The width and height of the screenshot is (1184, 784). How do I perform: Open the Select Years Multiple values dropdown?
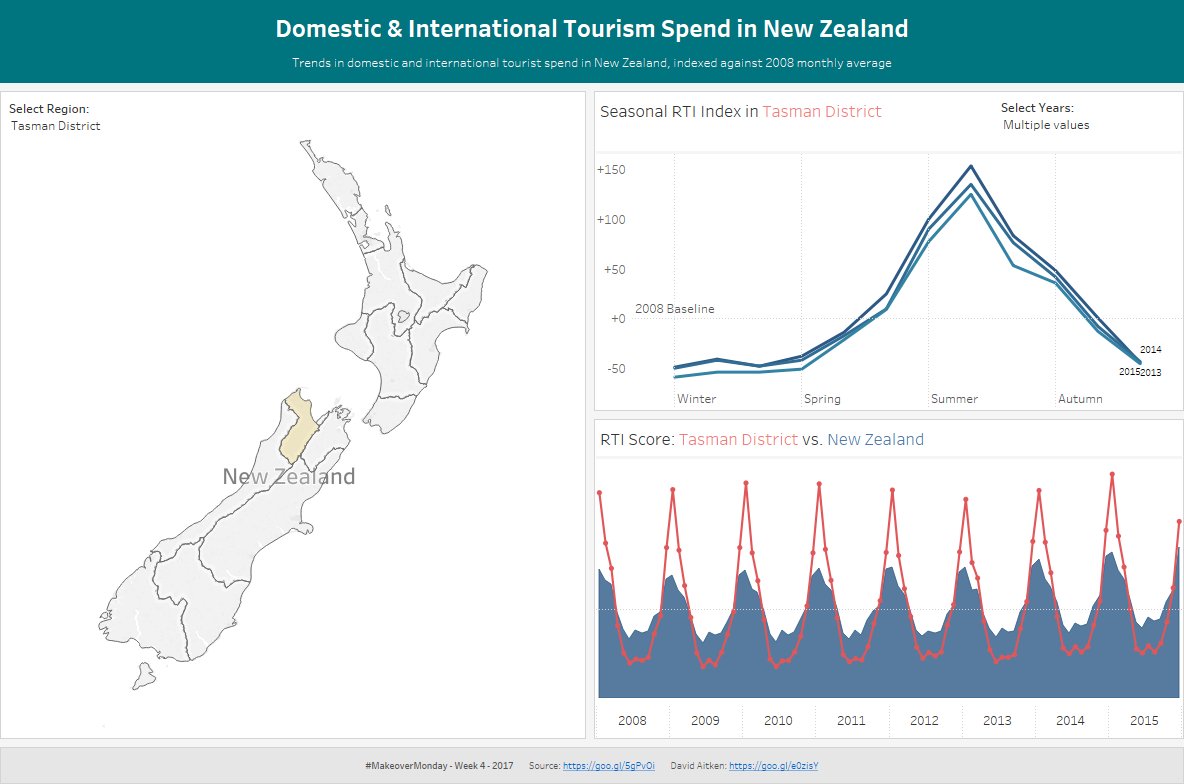point(1046,125)
